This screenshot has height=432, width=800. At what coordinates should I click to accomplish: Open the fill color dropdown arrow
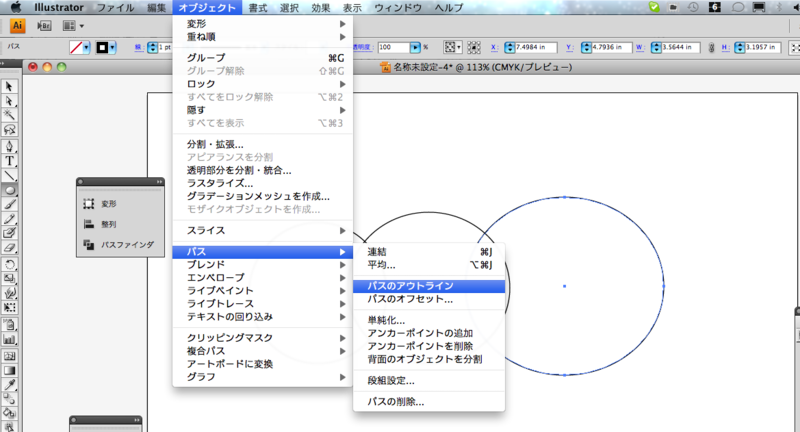point(86,47)
